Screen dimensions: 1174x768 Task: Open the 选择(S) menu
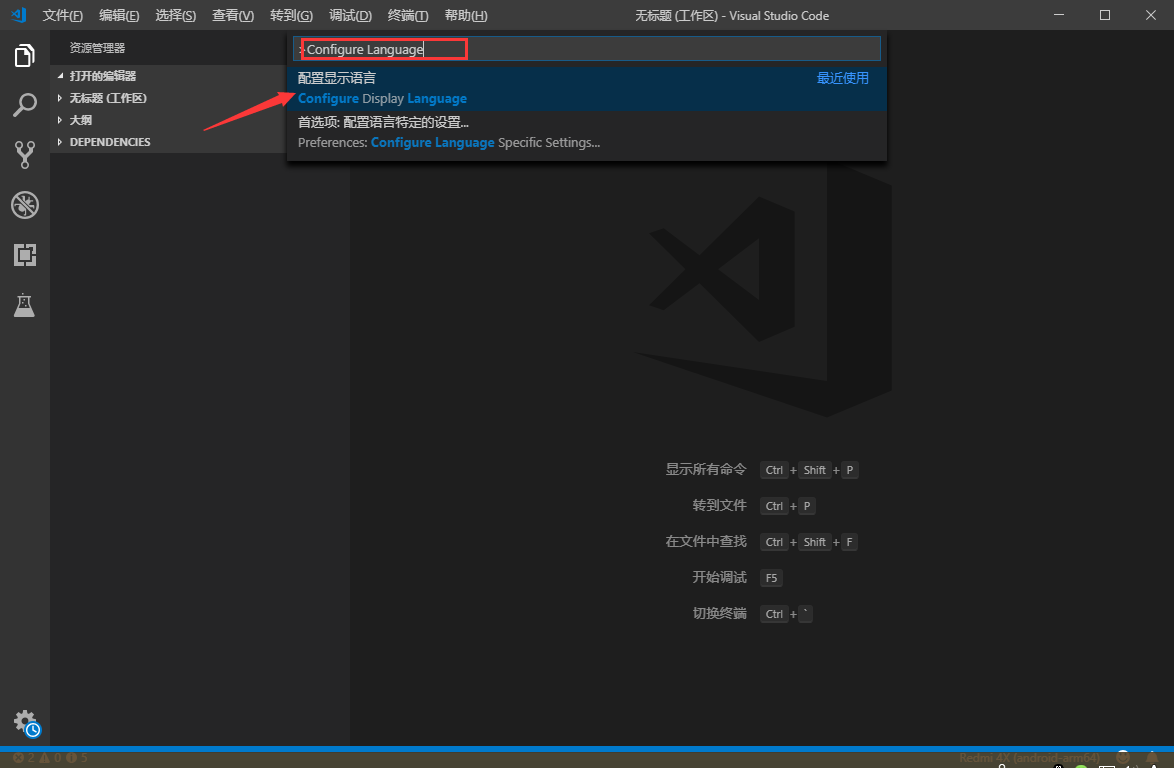[175, 15]
